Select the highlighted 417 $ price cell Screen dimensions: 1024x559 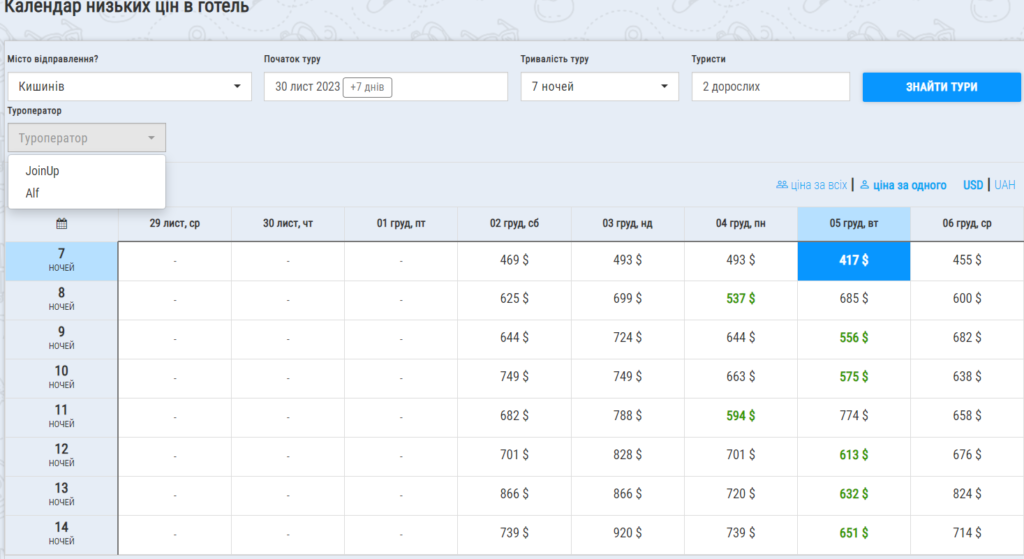pyautogui.click(x=853, y=261)
